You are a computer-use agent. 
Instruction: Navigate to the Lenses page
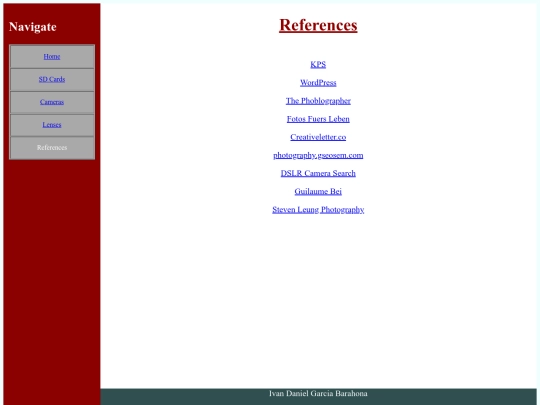pos(52,125)
